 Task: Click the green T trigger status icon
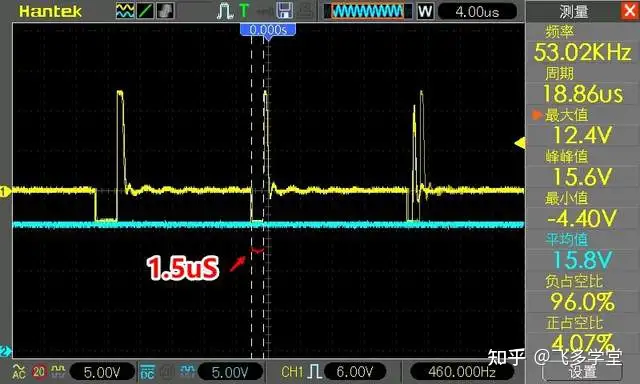pyautogui.click(x=244, y=11)
